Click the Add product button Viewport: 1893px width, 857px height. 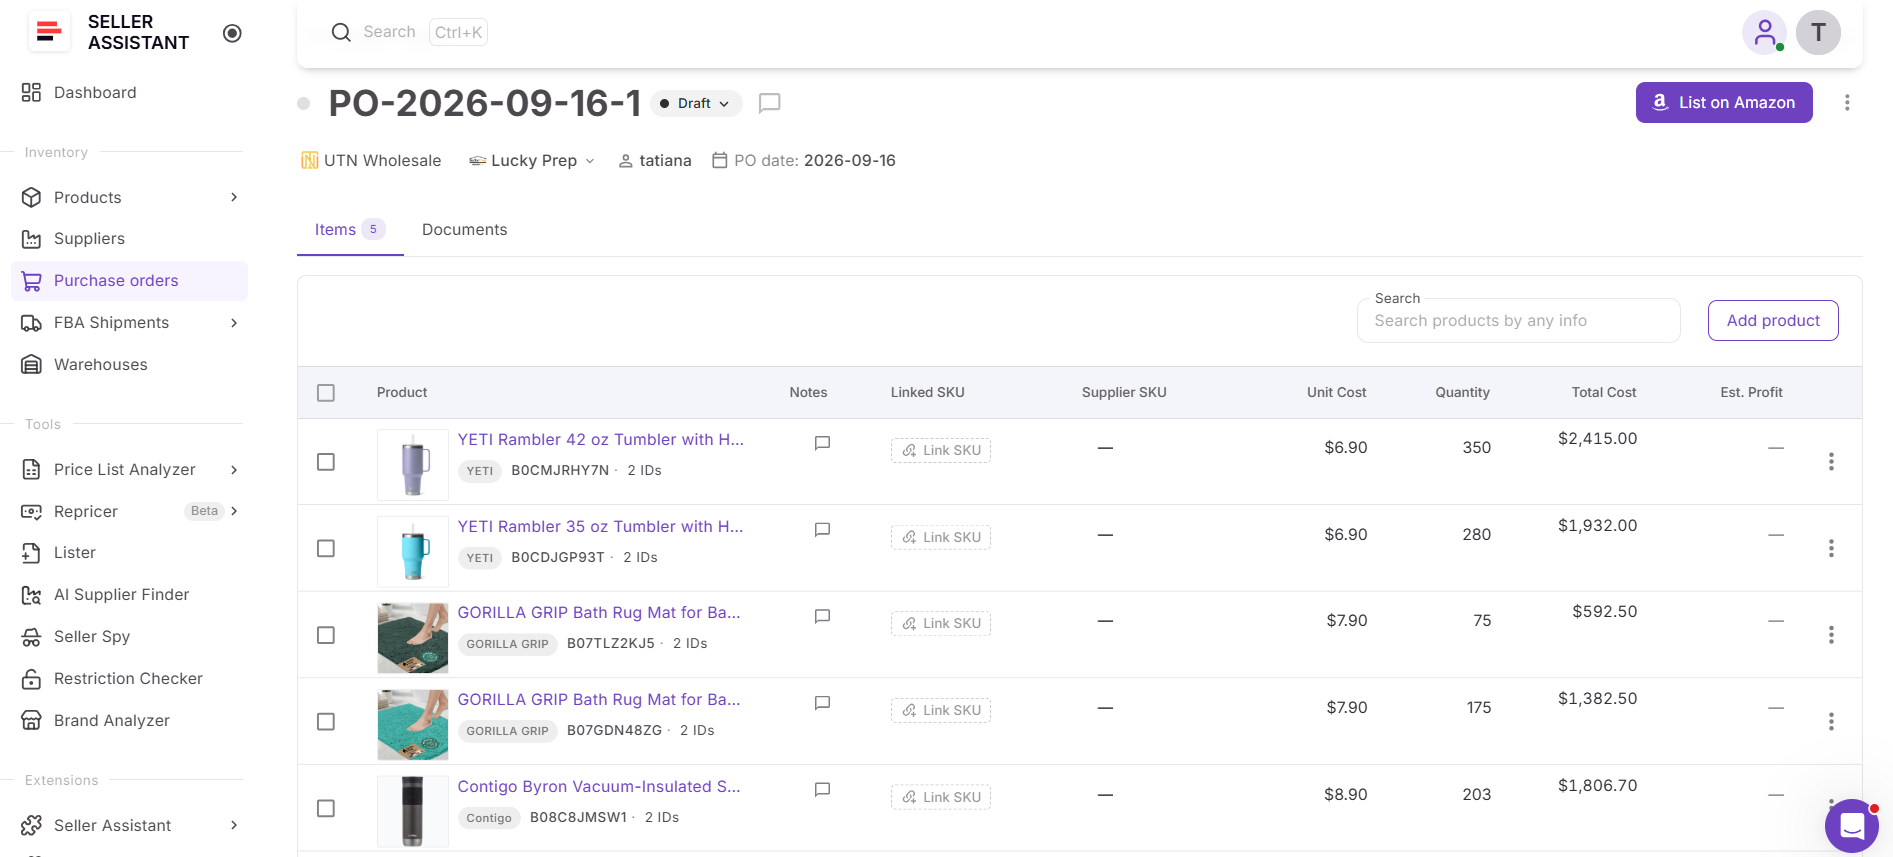coord(1773,321)
